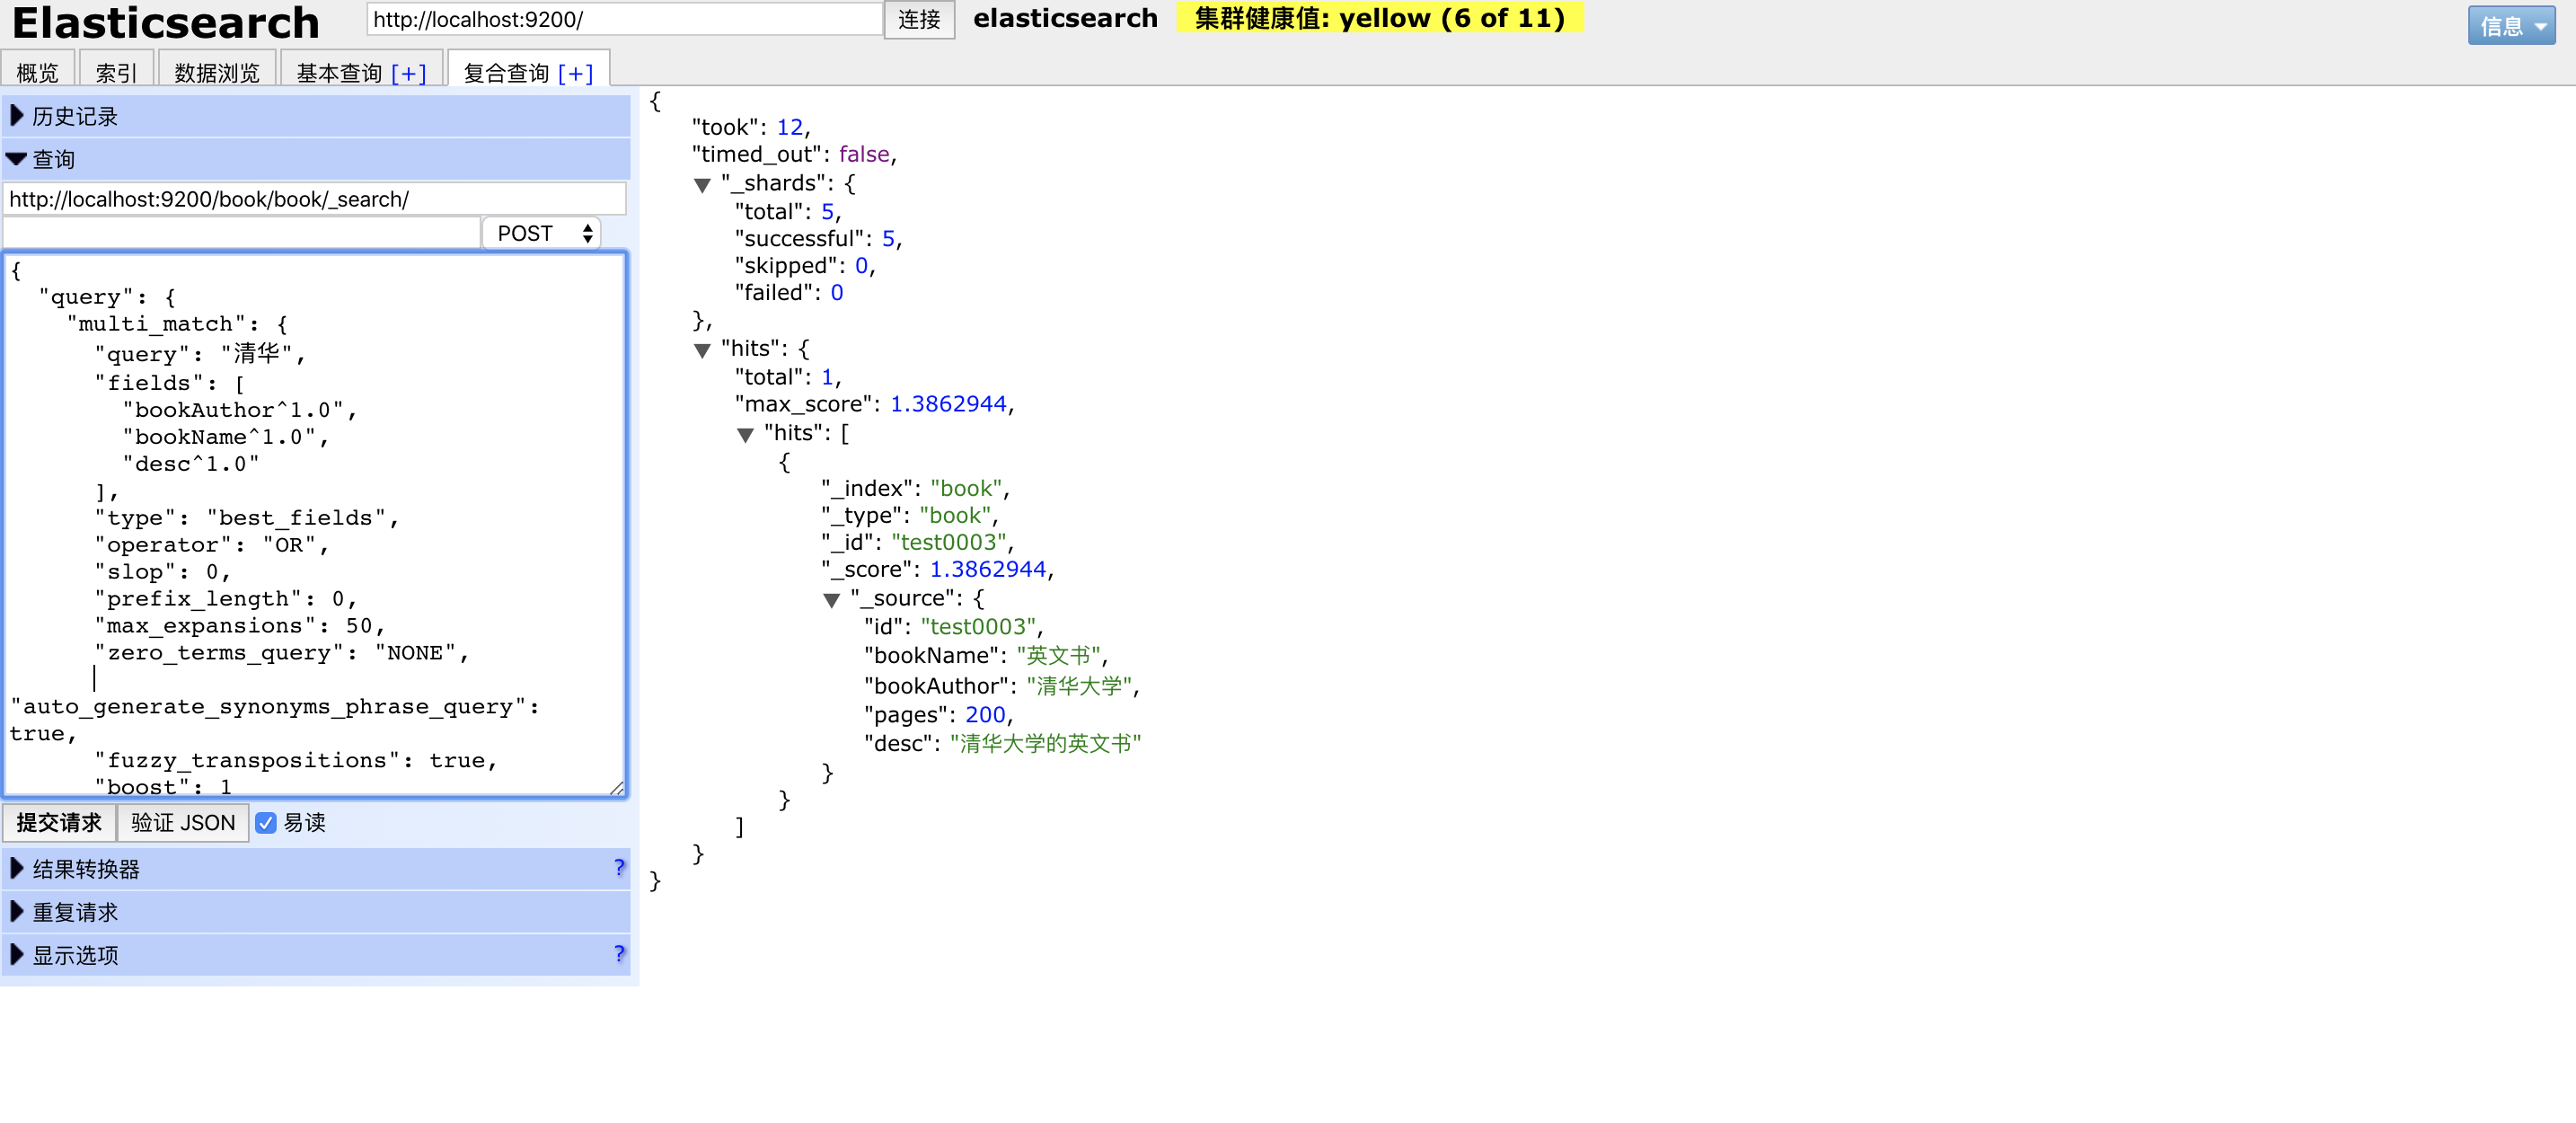Click the 验证 JSON button
Image resolution: width=2576 pixels, height=1123 pixels.
tap(183, 822)
